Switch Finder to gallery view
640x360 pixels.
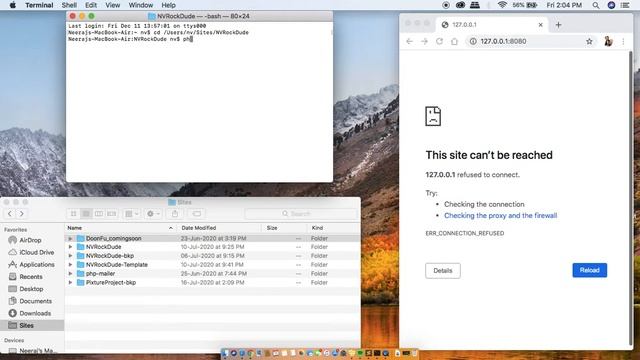[x=111, y=213]
